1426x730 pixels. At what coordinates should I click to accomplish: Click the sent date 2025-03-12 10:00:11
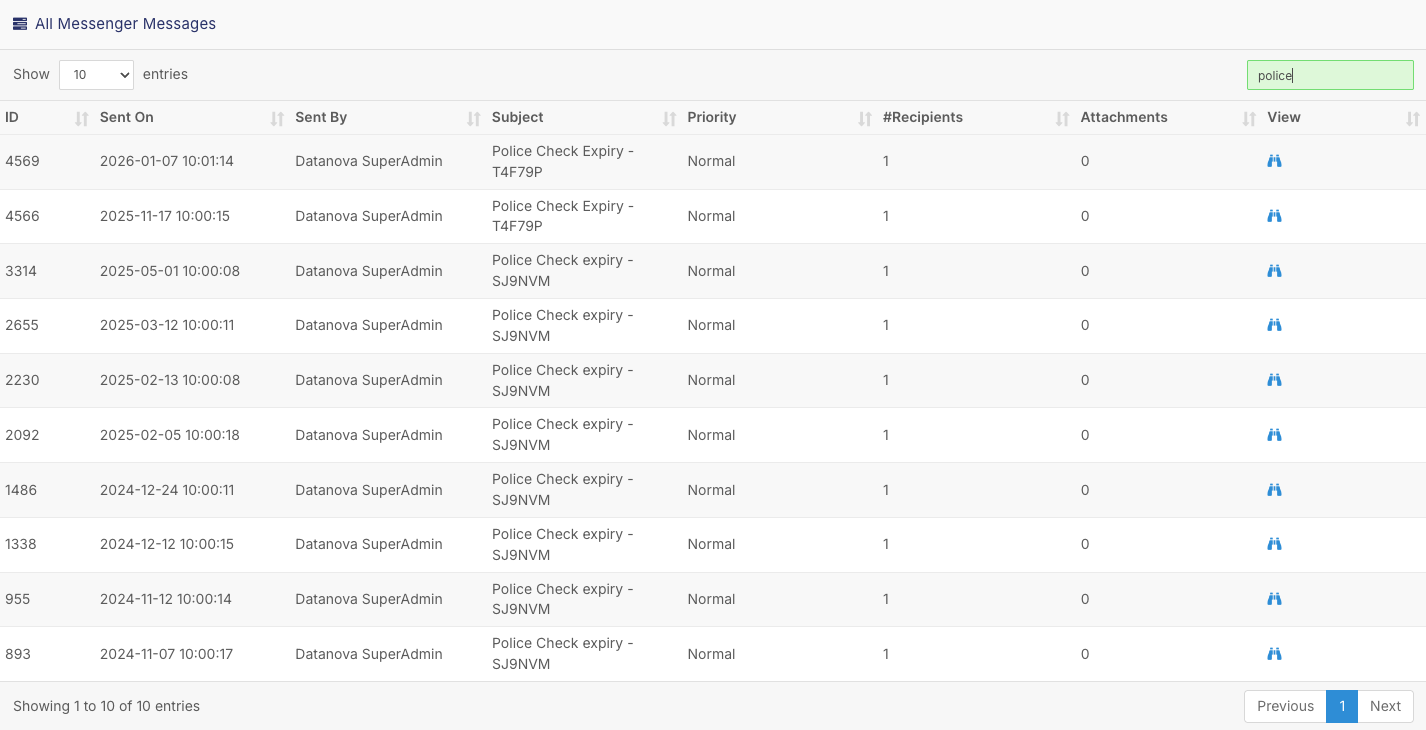click(167, 325)
